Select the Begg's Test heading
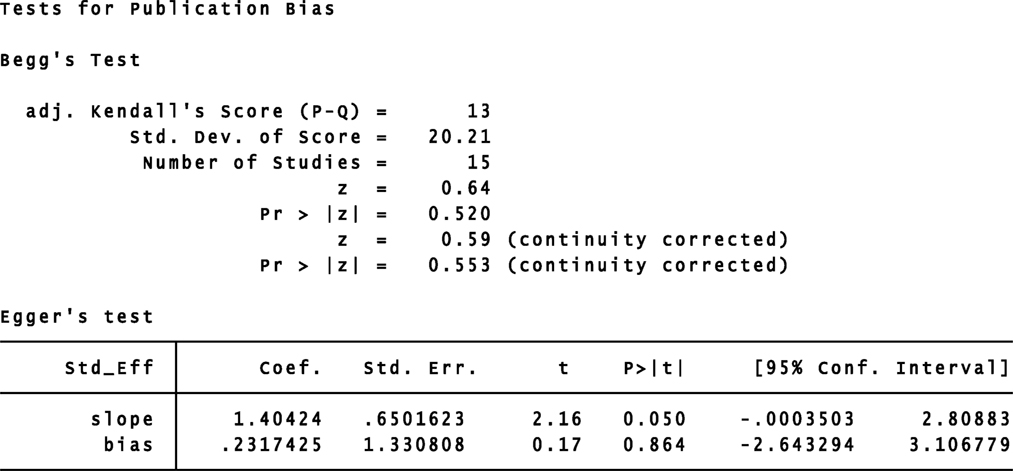 [x=70, y=60]
